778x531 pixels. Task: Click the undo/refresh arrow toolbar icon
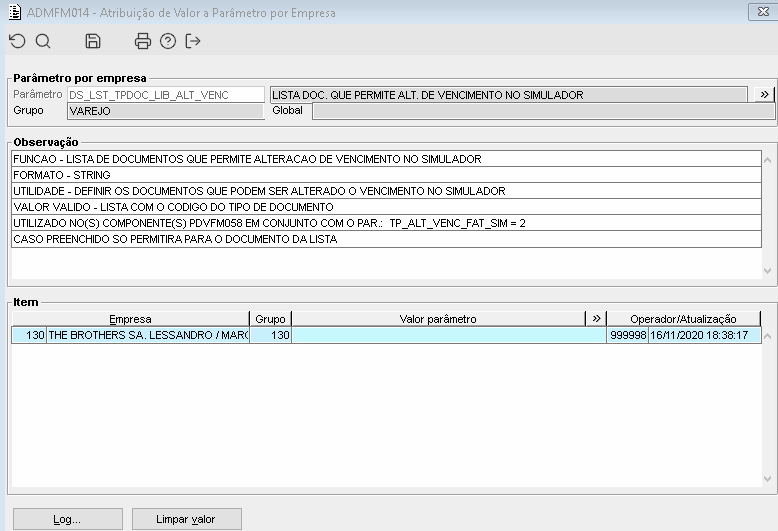coord(18,41)
